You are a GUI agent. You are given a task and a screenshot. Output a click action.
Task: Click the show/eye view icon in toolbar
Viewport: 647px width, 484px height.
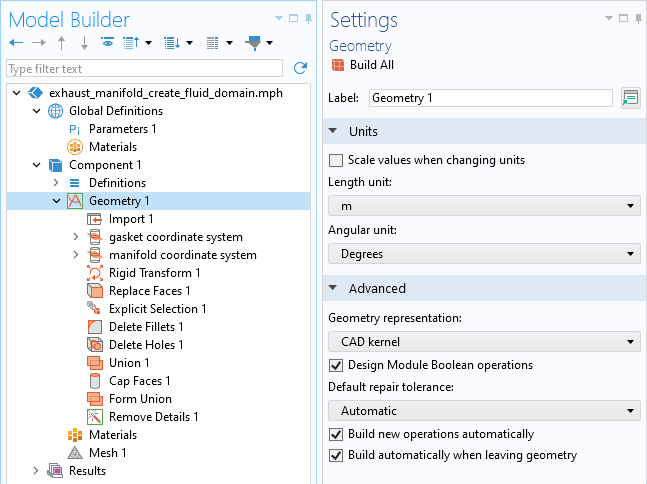coord(107,43)
